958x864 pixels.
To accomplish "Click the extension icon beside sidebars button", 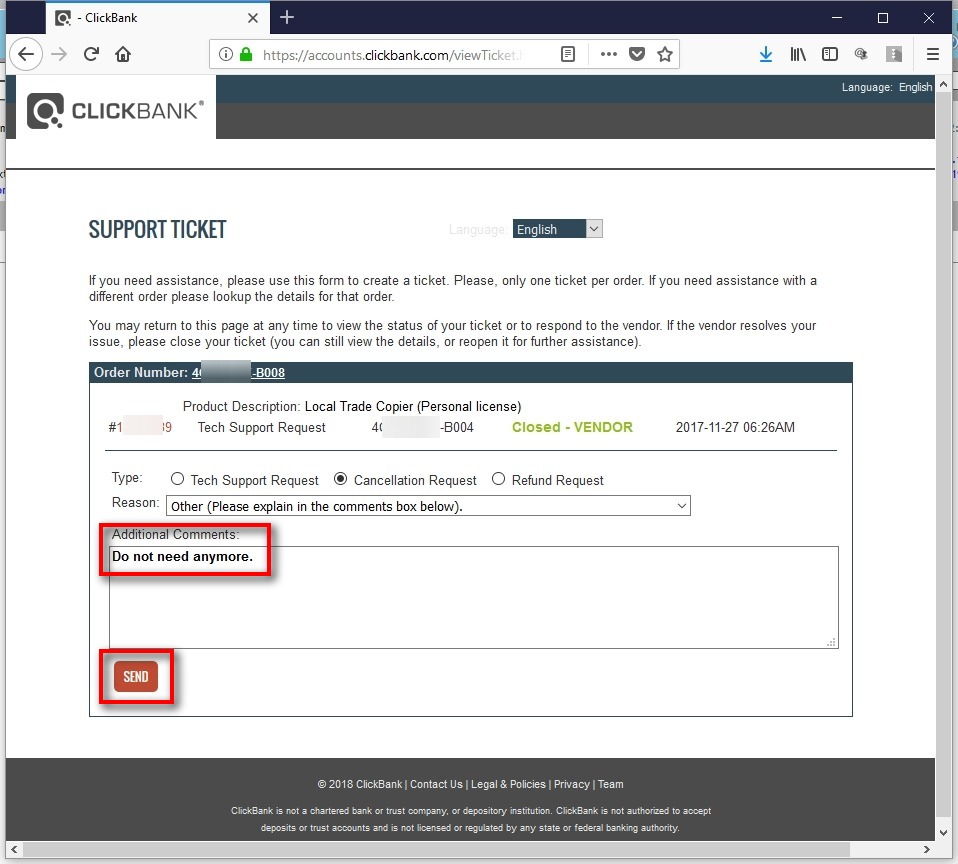I will tap(861, 54).
